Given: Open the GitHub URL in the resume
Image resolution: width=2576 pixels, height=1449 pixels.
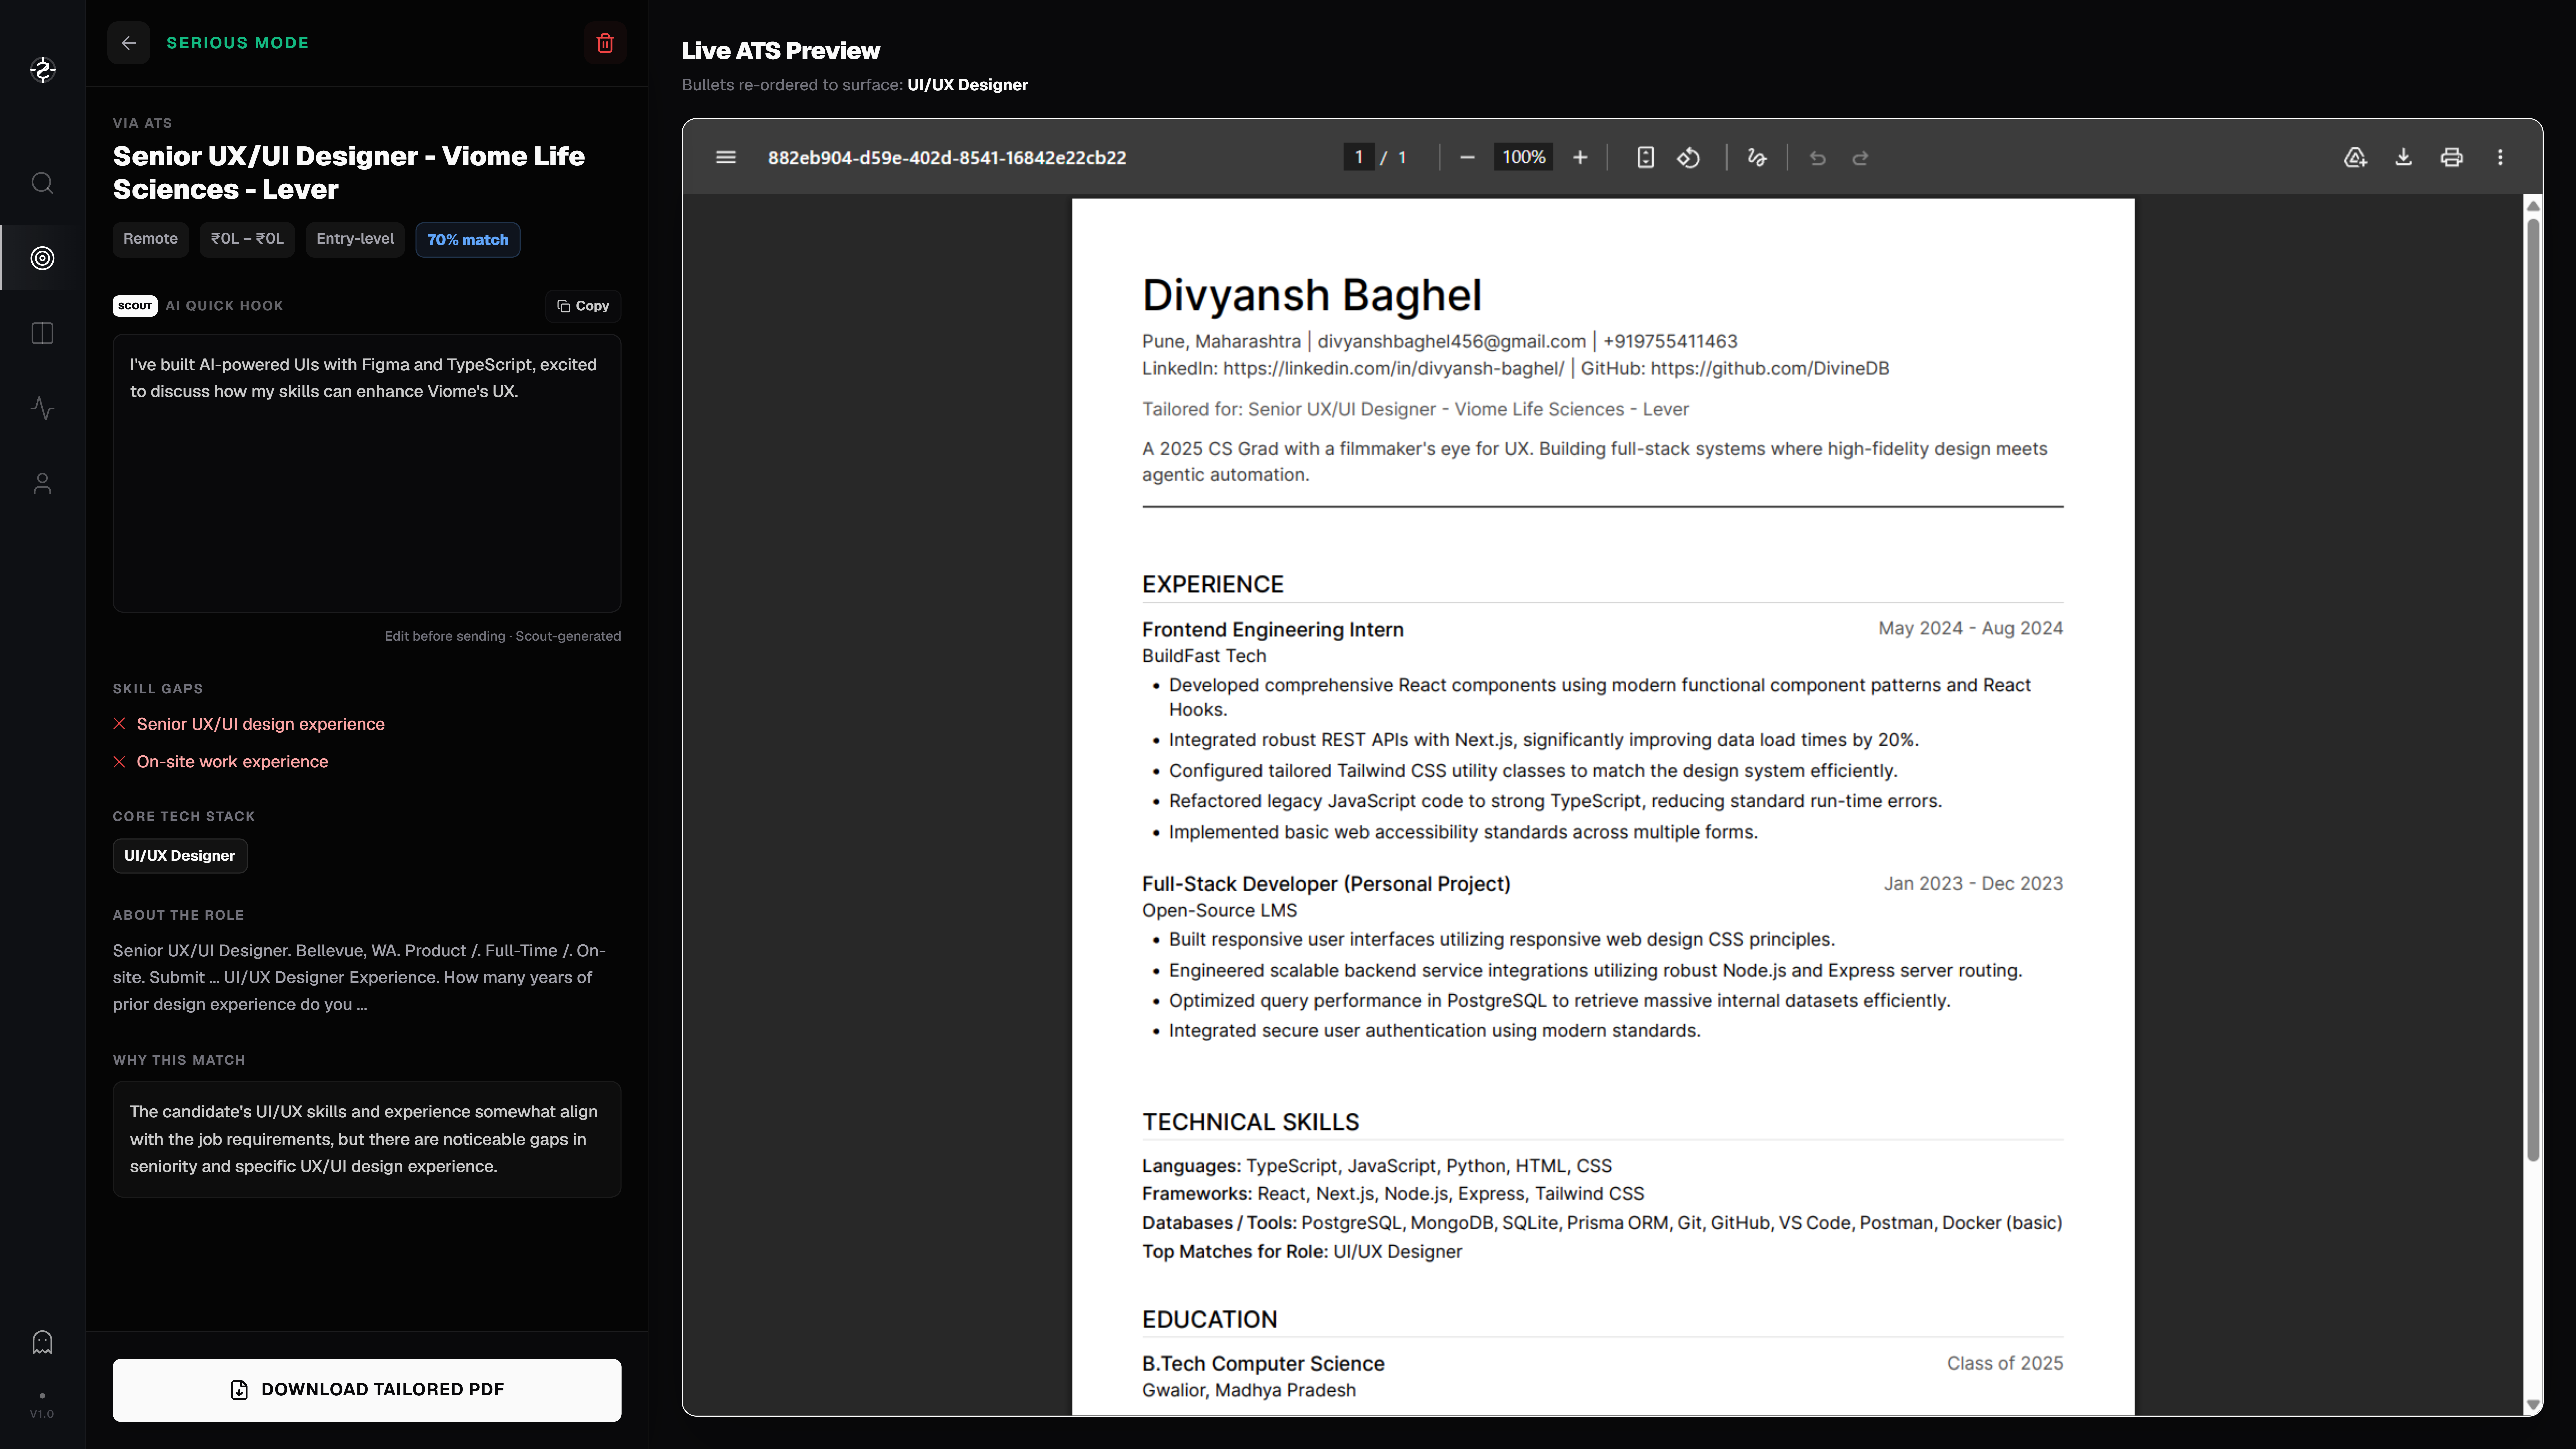Looking at the screenshot, I should coord(1769,369).
